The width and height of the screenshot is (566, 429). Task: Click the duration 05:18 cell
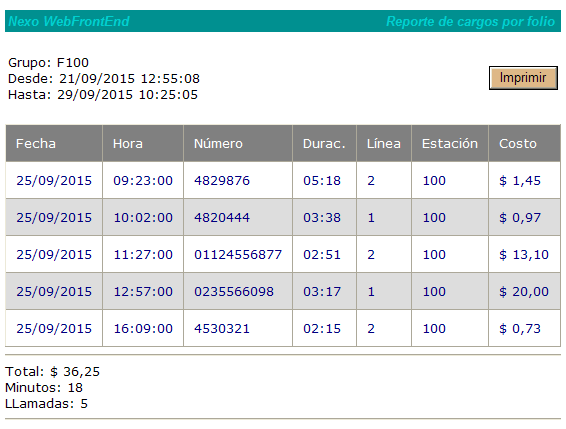coord(325,180)
